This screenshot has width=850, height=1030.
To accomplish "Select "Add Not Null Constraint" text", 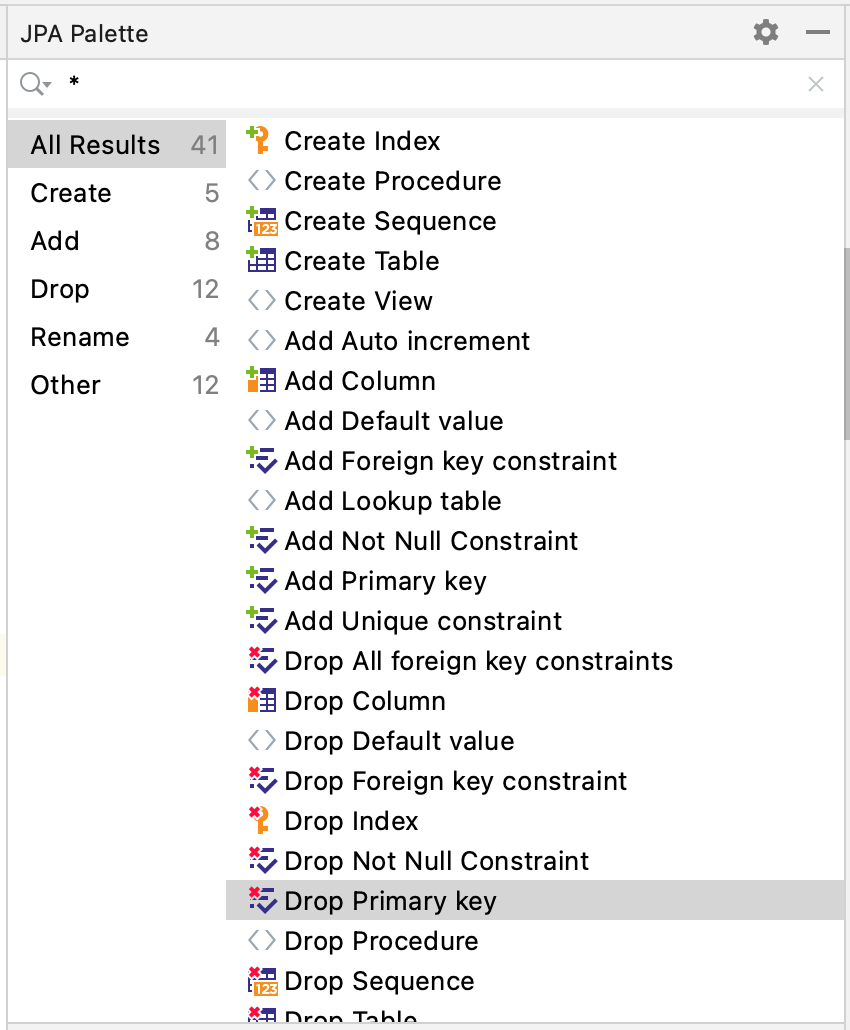I will (x=432, y=542).
